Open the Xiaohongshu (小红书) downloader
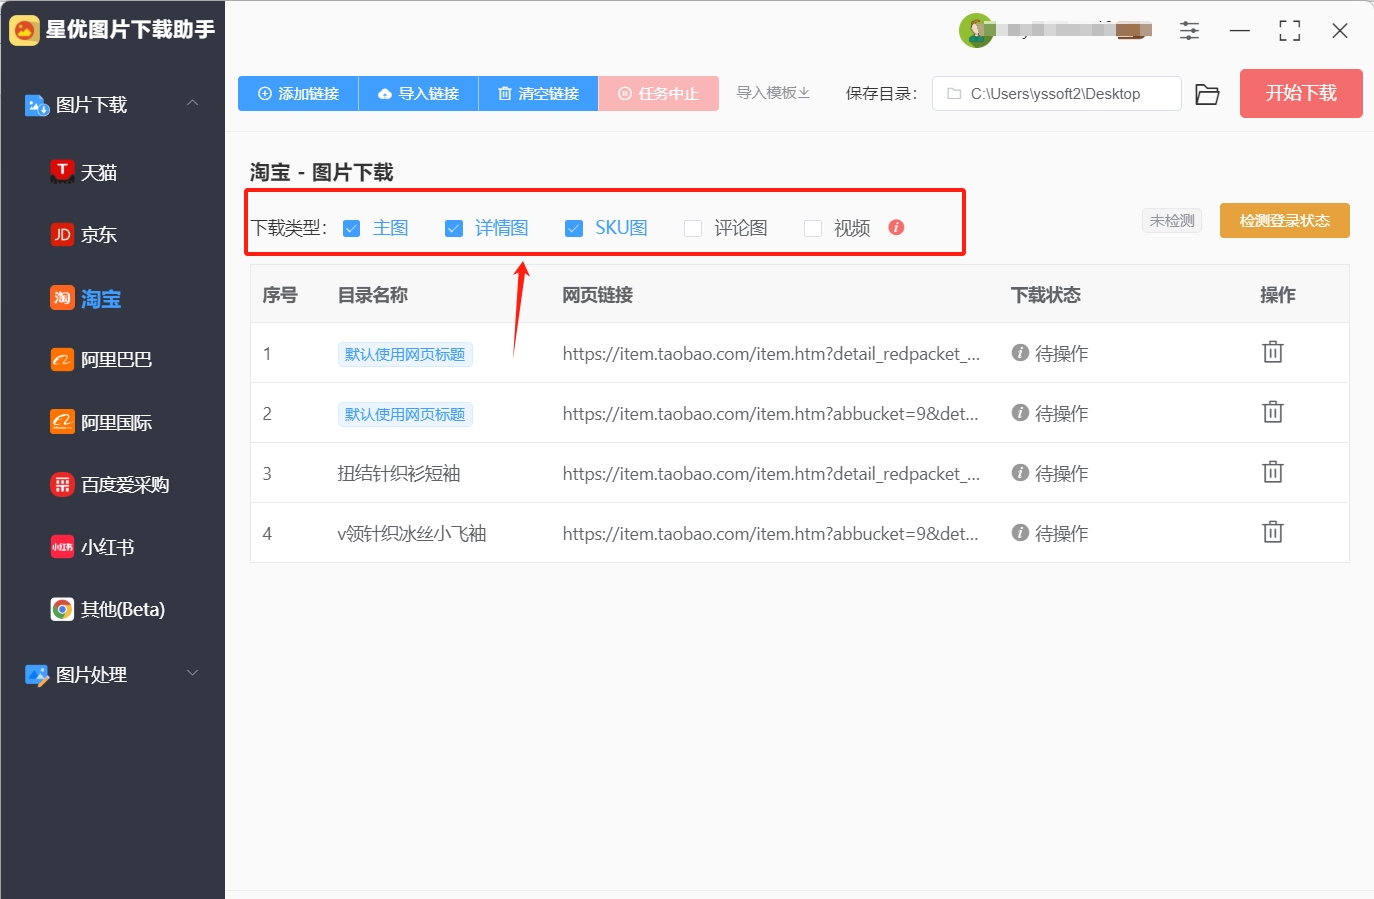Image resolution: width=1374 pixels, height=899 pixels. point(92,547)
